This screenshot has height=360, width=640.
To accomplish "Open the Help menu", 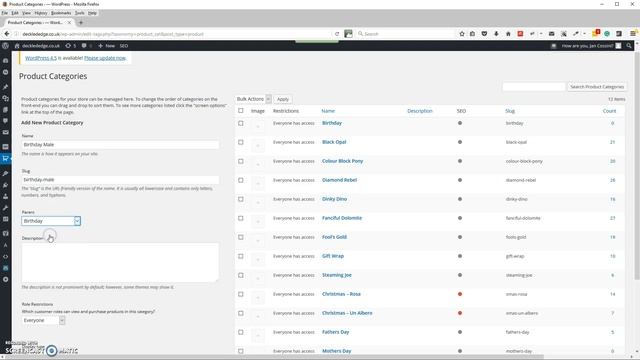I will click(93, 13).
